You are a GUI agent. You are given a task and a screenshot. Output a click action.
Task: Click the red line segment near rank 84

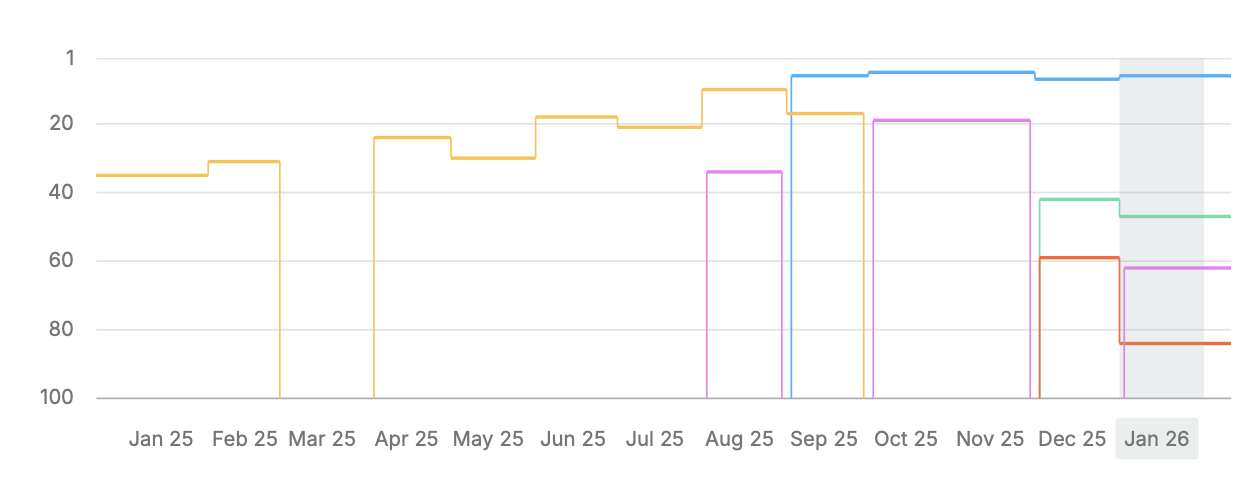(1175, 343)
